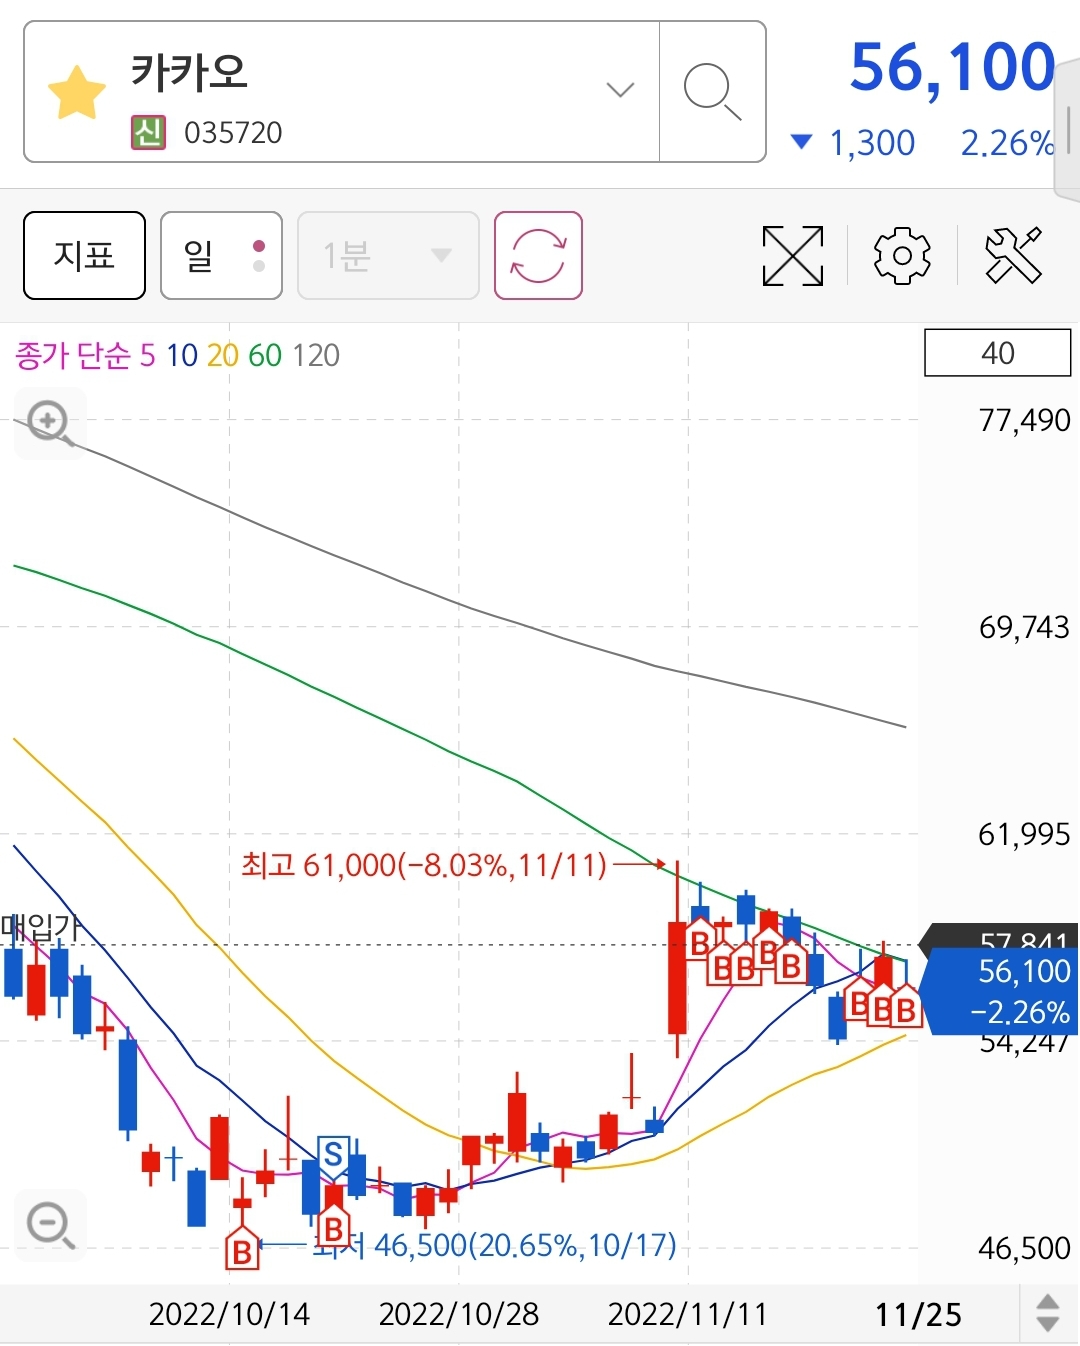Tap the 최저 46,500 low price annotation

495,1245
